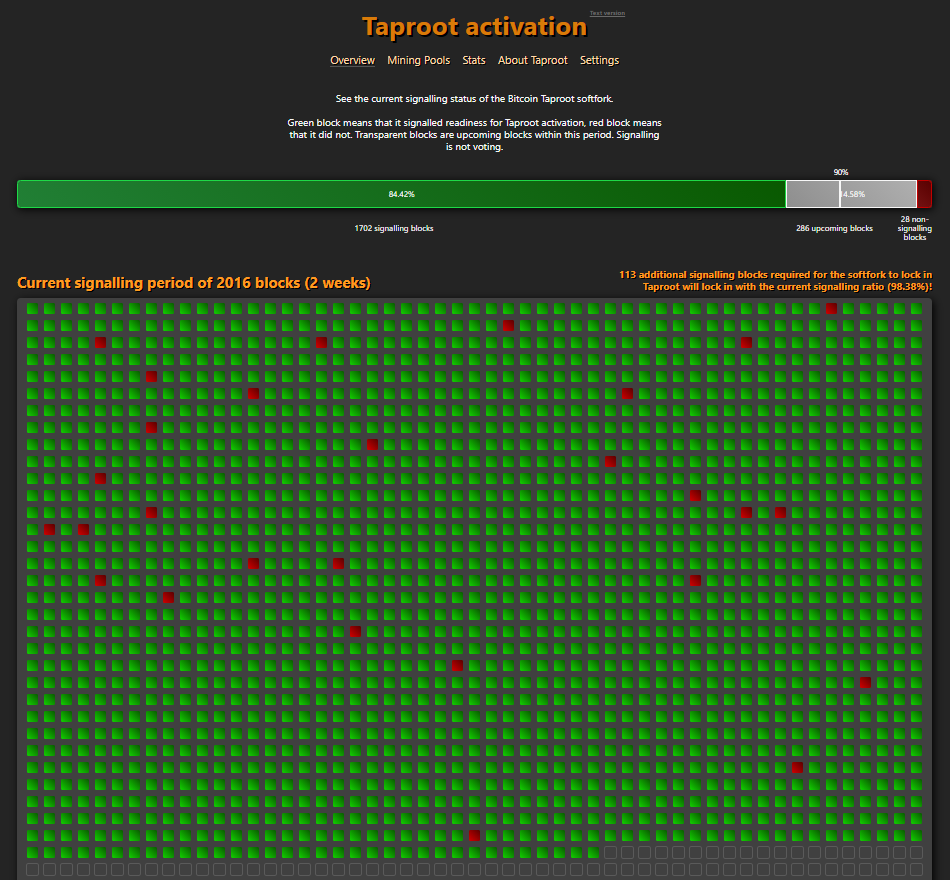Click the "Green block means" explanation paragraph
Viewport: 950px width, 880px height.
[x=474, y=135]
